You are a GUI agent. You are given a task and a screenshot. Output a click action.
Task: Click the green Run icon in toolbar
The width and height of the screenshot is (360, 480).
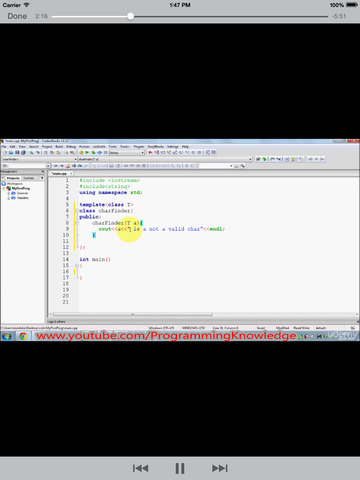point(87,152)
